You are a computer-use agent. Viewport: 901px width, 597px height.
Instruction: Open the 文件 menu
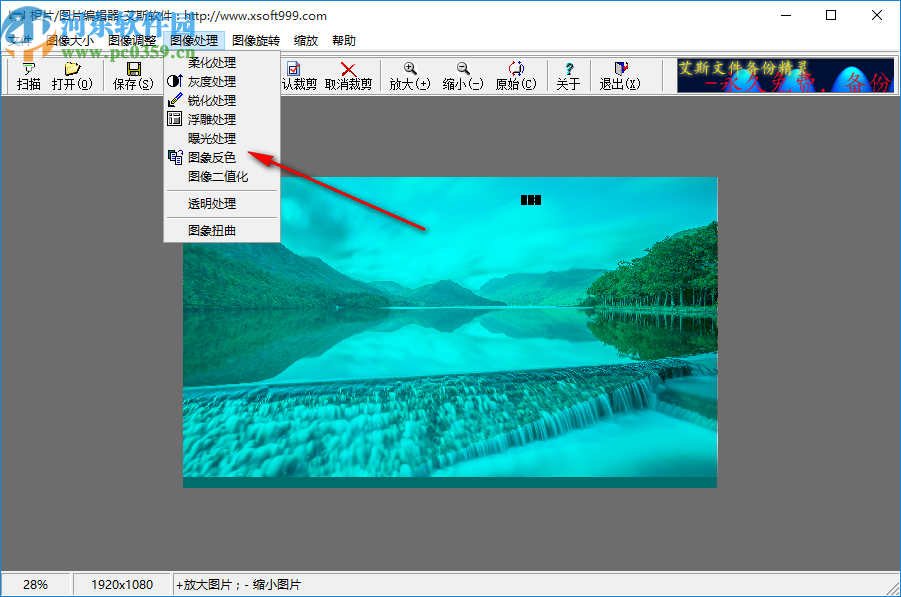[20, 40]
